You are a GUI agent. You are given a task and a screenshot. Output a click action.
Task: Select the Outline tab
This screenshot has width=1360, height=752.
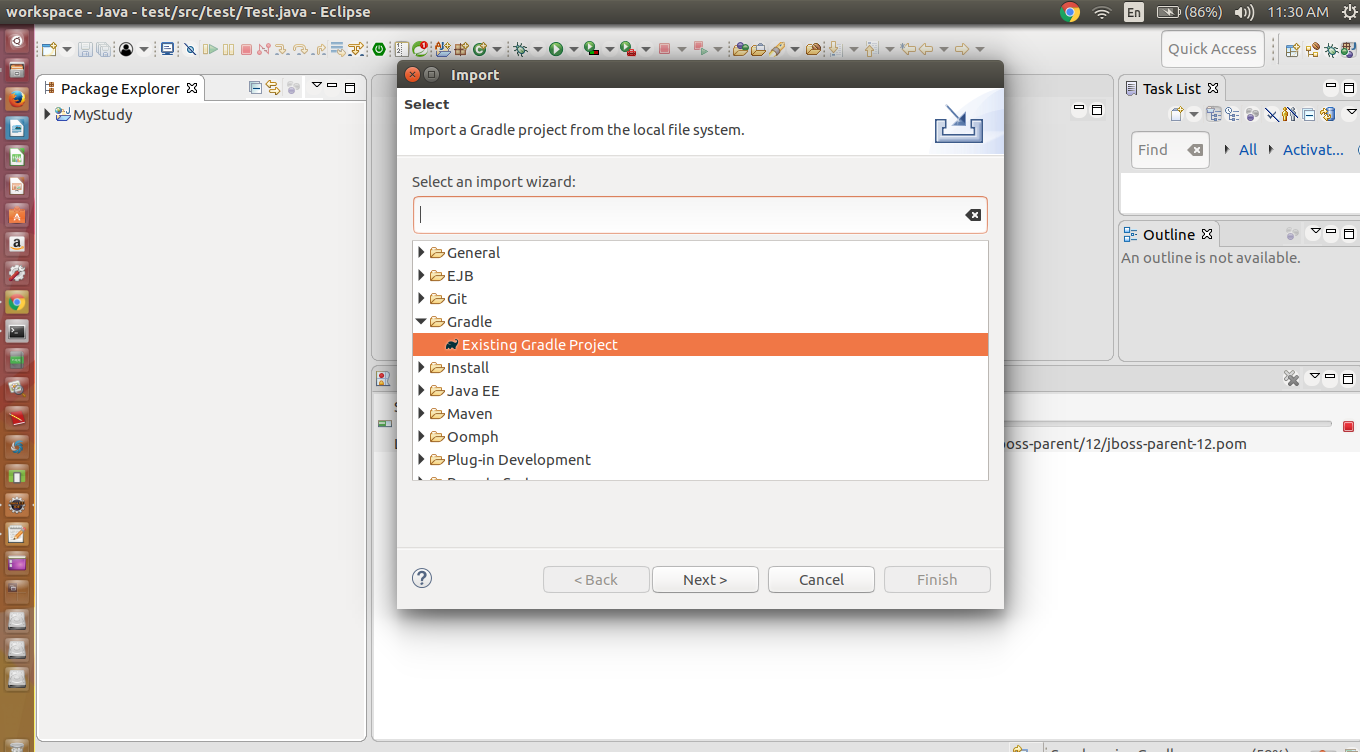(x=1169, y=234)
